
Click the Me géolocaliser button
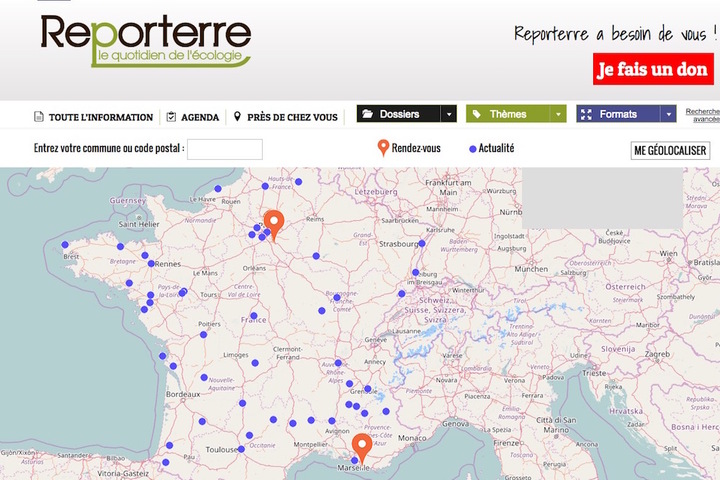pos(670,150)
